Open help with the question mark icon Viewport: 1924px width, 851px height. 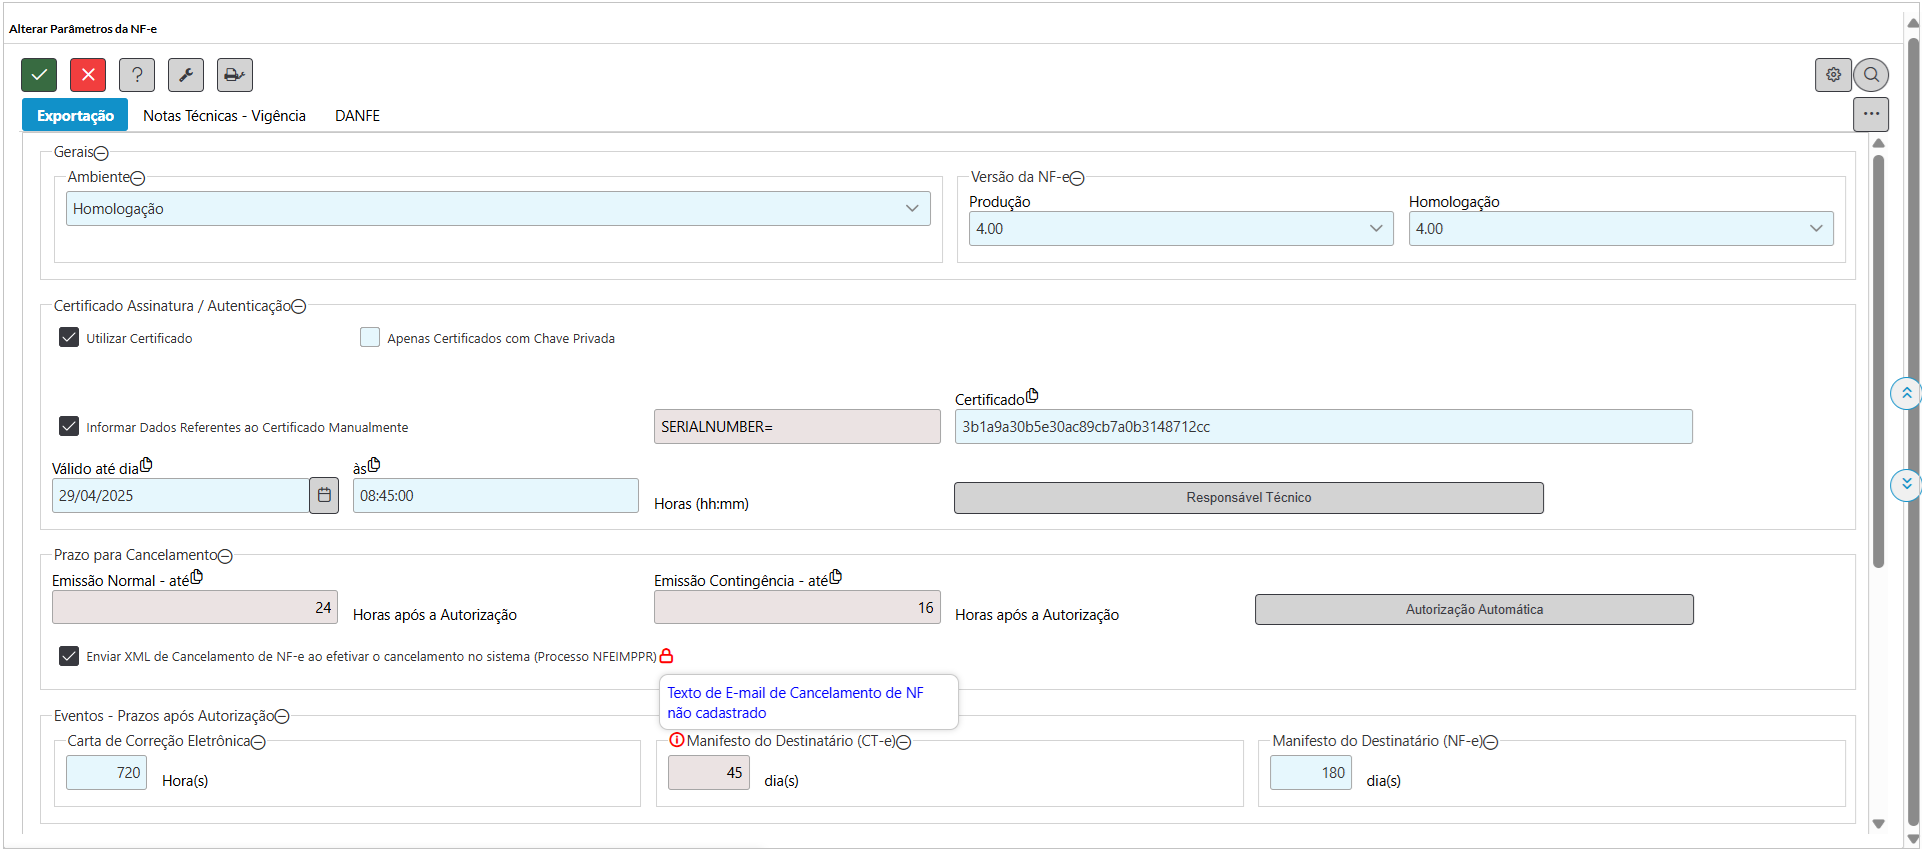click(137, 75)
